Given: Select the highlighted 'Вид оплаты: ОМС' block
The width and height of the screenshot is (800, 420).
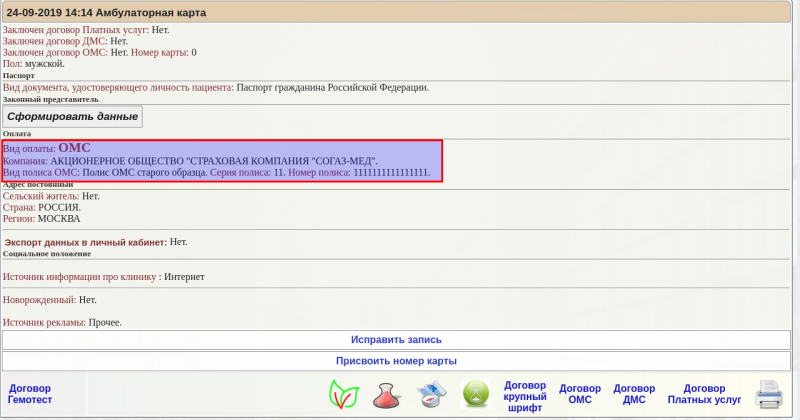Looking at the screenshot, I should pos(220,160).
